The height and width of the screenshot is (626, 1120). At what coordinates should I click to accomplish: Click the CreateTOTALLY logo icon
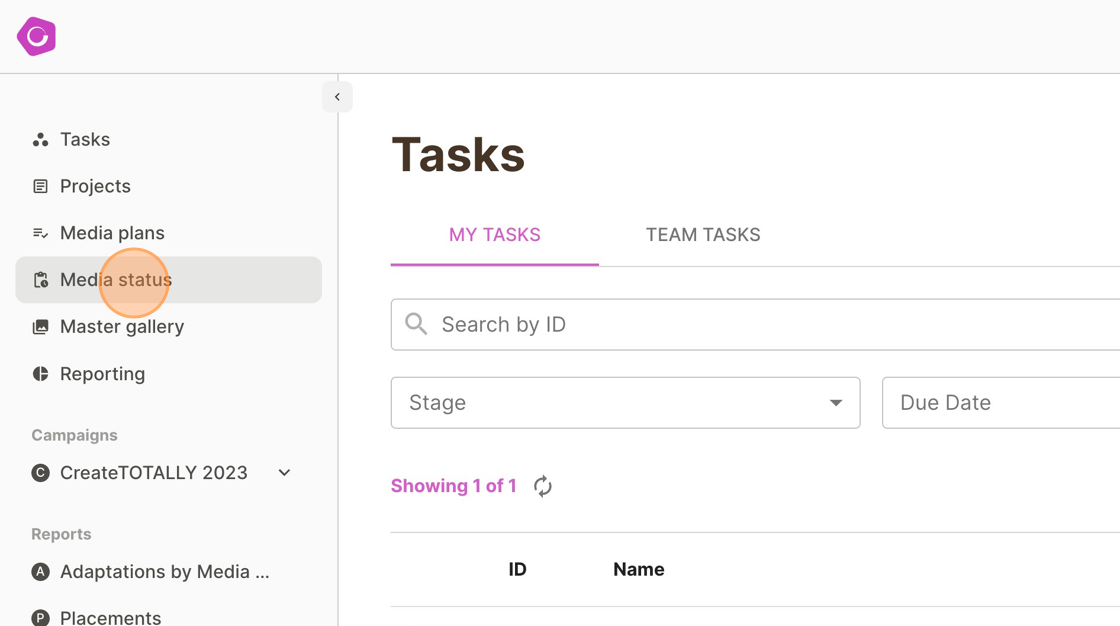[37, 37]
